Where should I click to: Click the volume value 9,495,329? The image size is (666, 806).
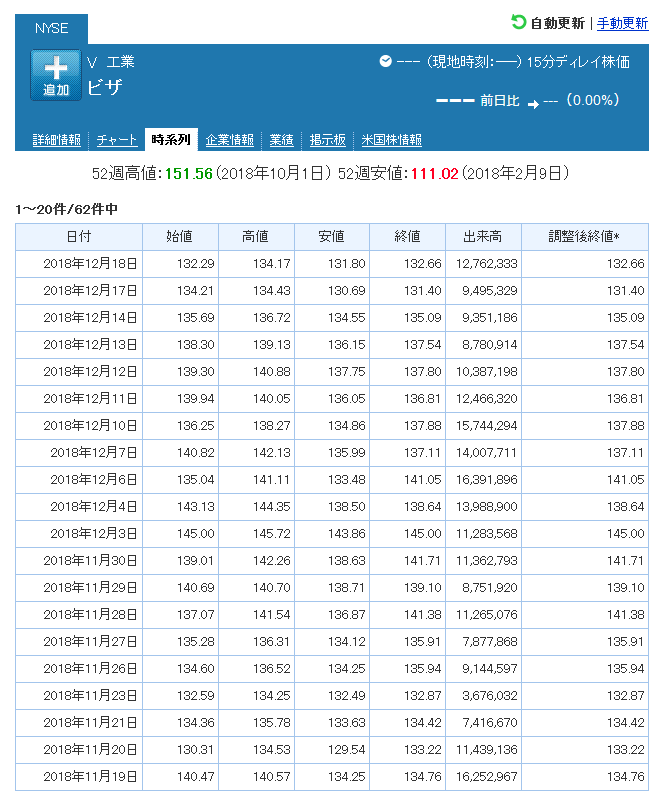tap(490, 291)
